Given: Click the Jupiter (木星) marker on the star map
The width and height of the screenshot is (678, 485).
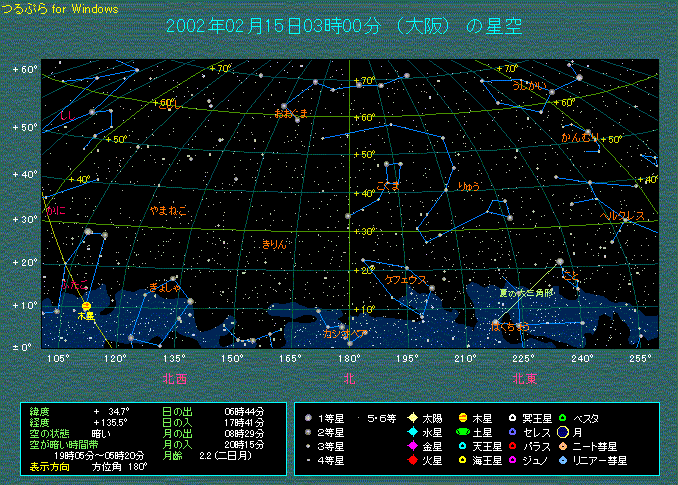Looking at the screenshot, I should click(86, 306).
